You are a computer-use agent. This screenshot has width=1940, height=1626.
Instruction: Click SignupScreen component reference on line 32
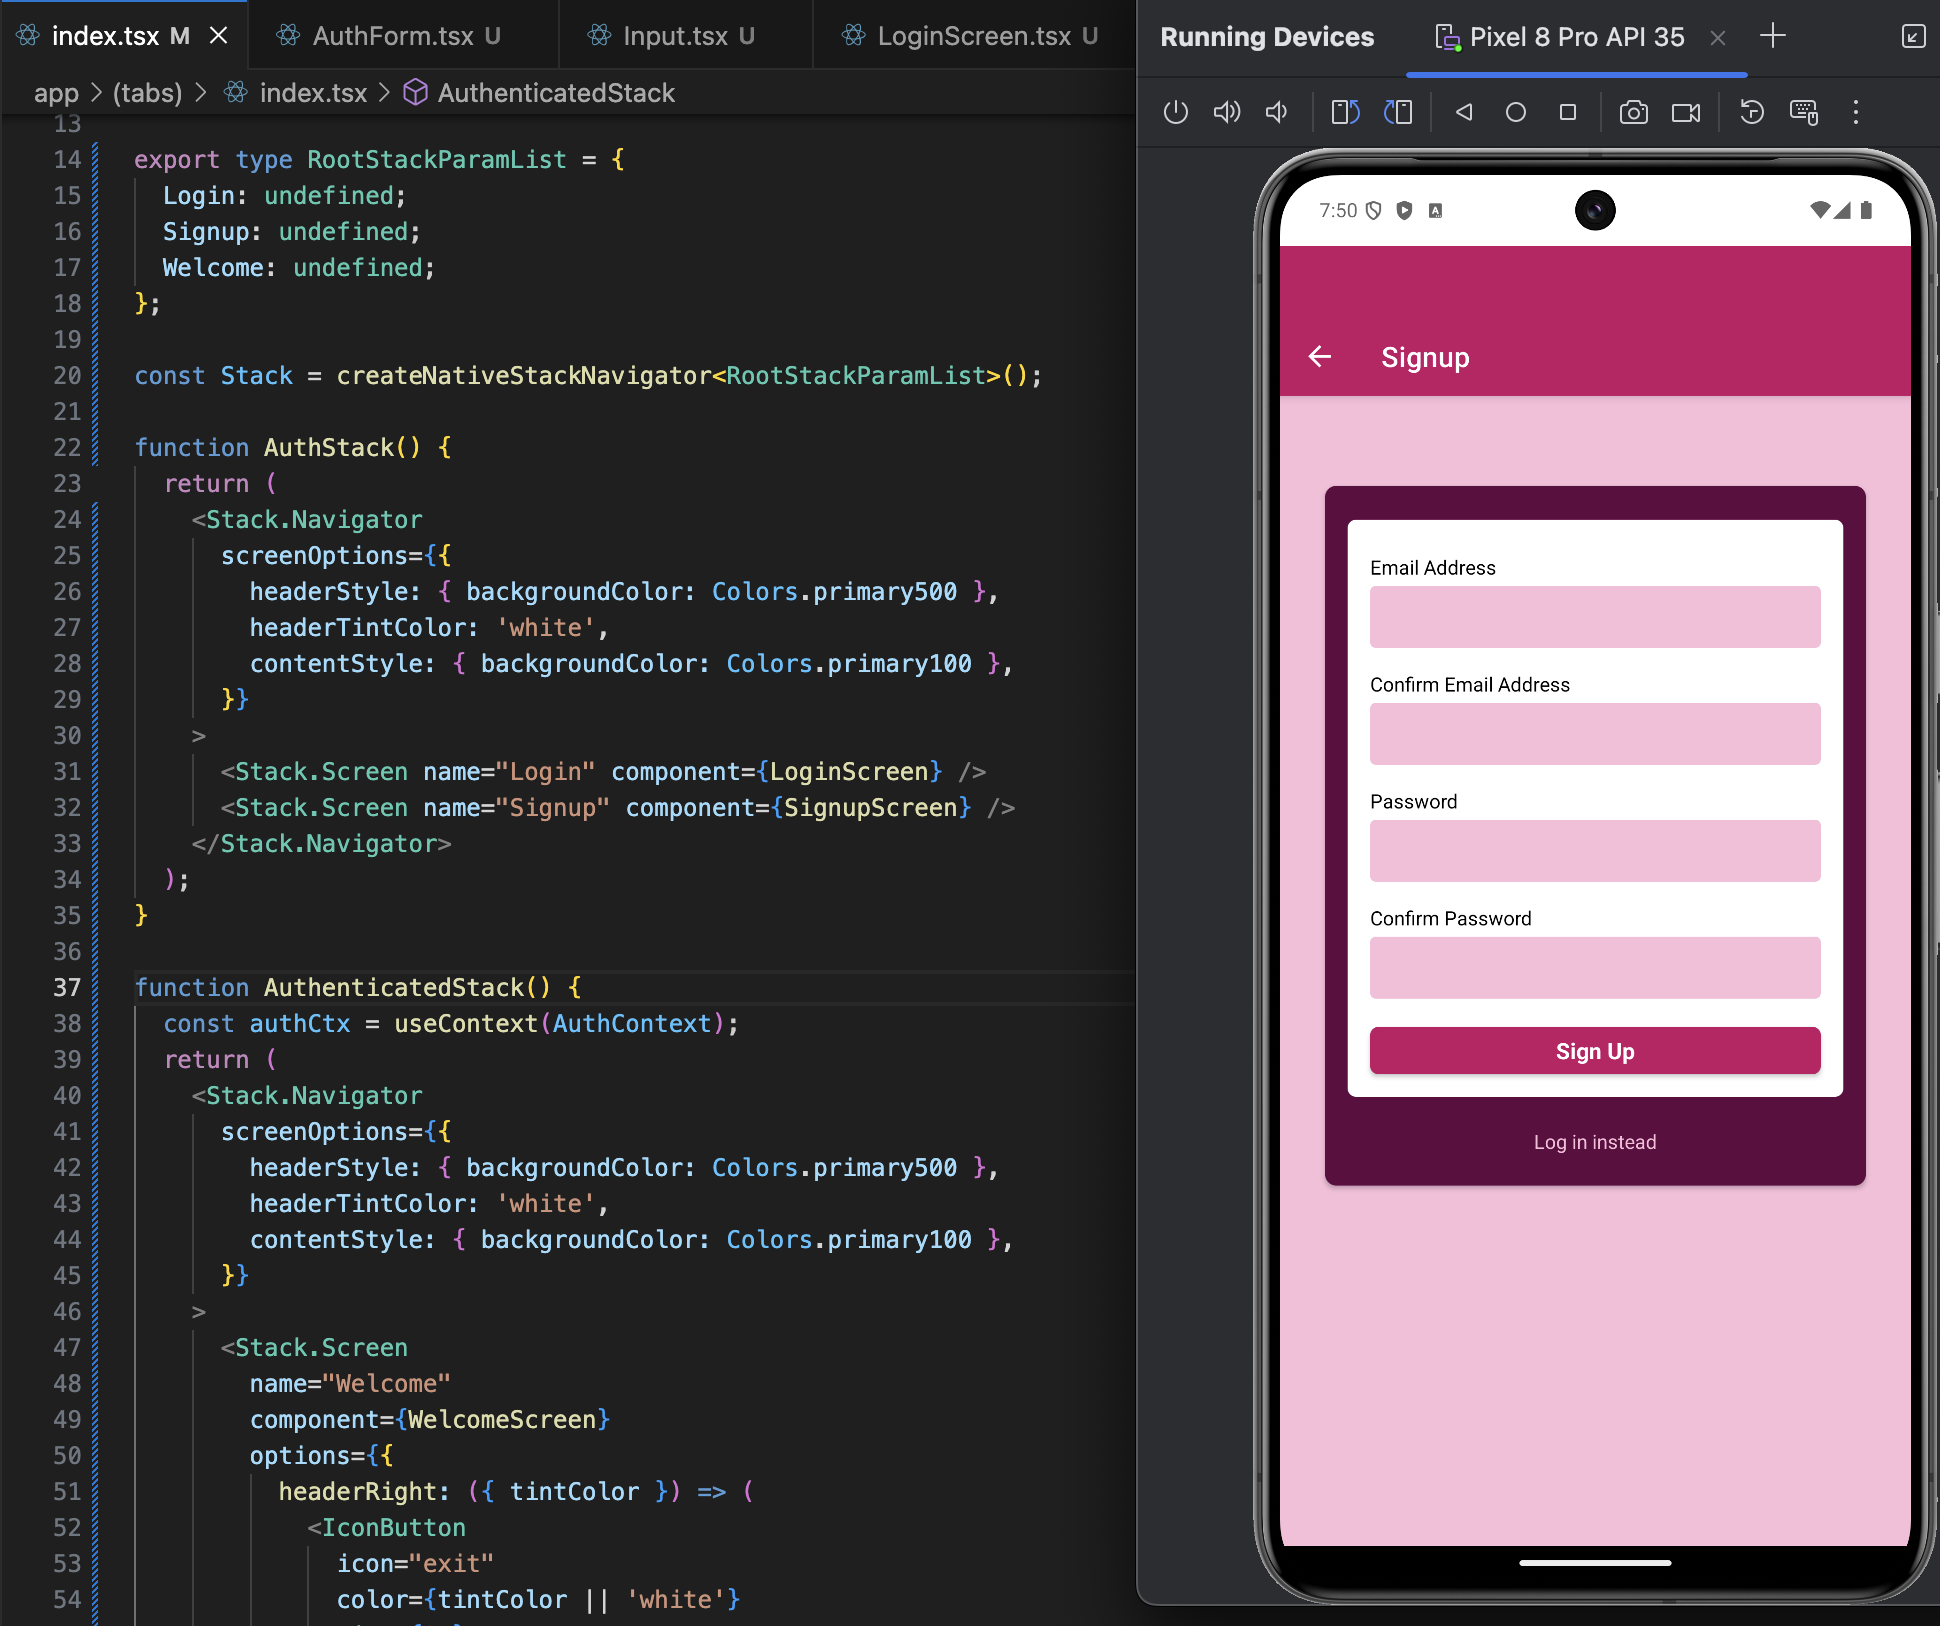click(x=871, y=807)
